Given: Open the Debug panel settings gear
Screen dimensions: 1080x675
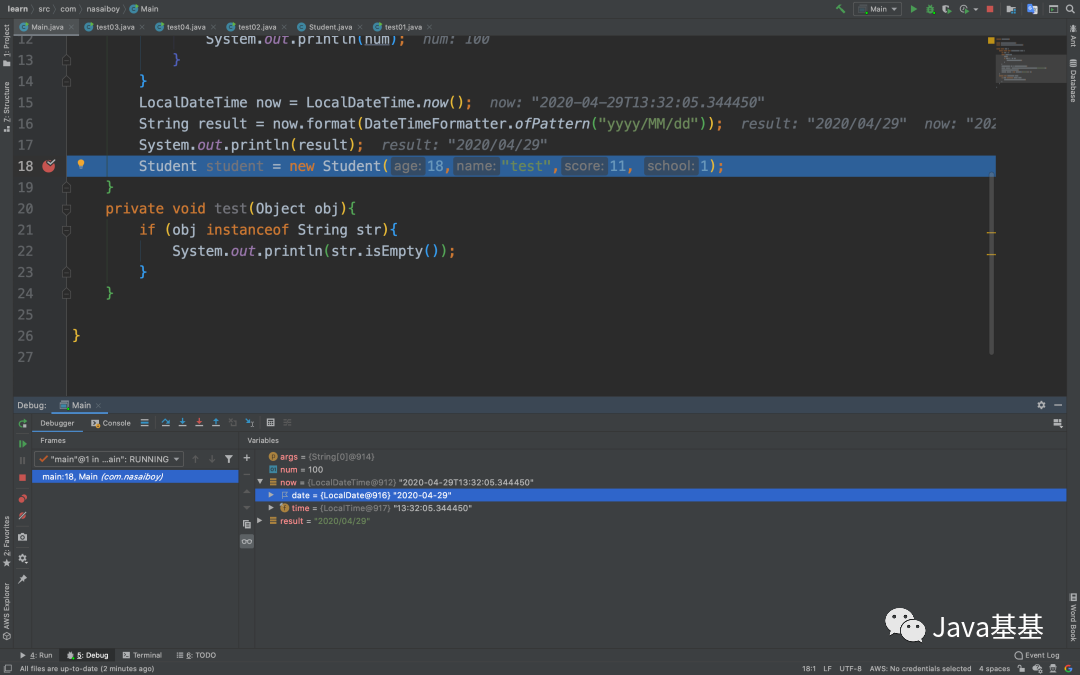Looking at the screenshot, I should coord(1041,405).
